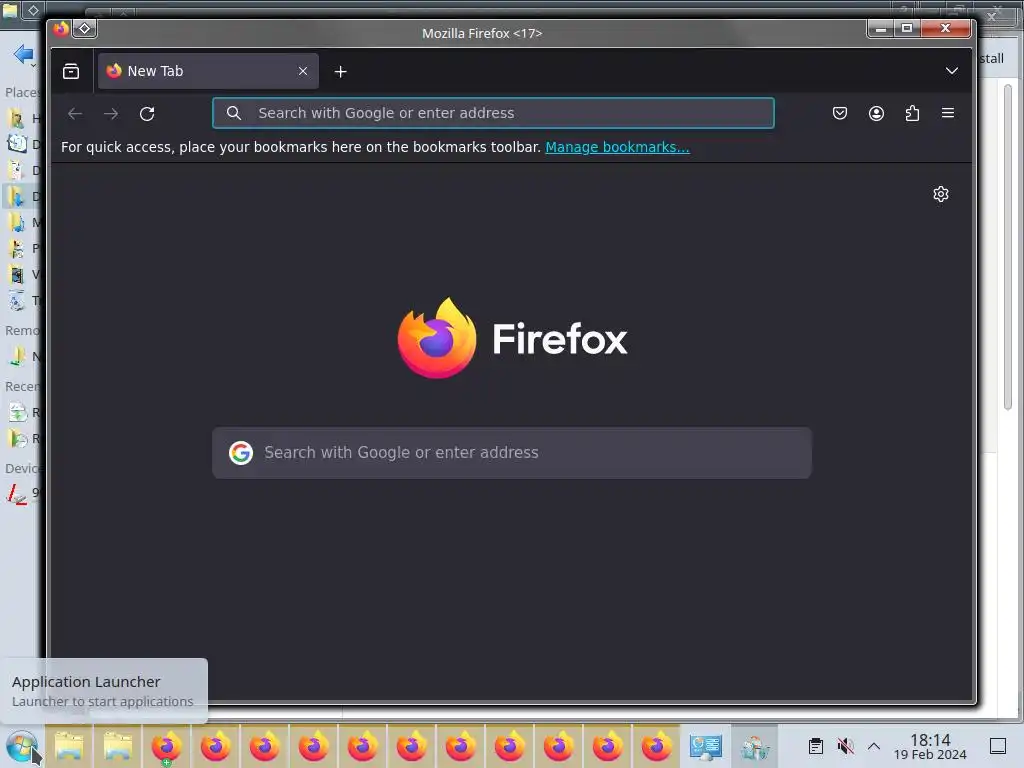Go forward one page in Firefox
1024x768 pixels.
(111, 114)
